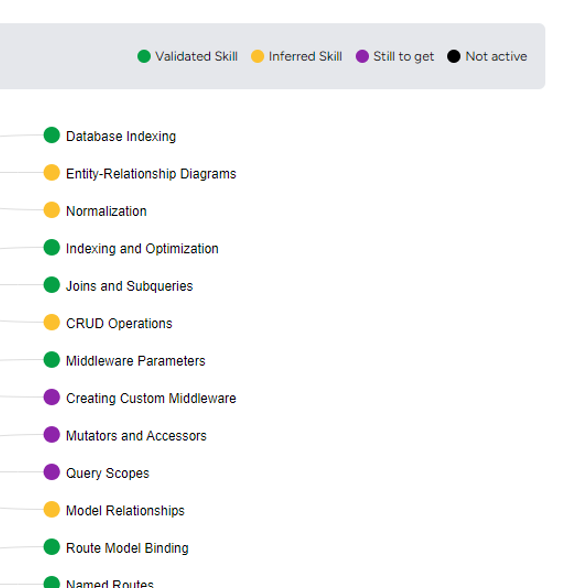
Task: Select the yellow Model Relationships node circle
Action: [x=52, y=510]
